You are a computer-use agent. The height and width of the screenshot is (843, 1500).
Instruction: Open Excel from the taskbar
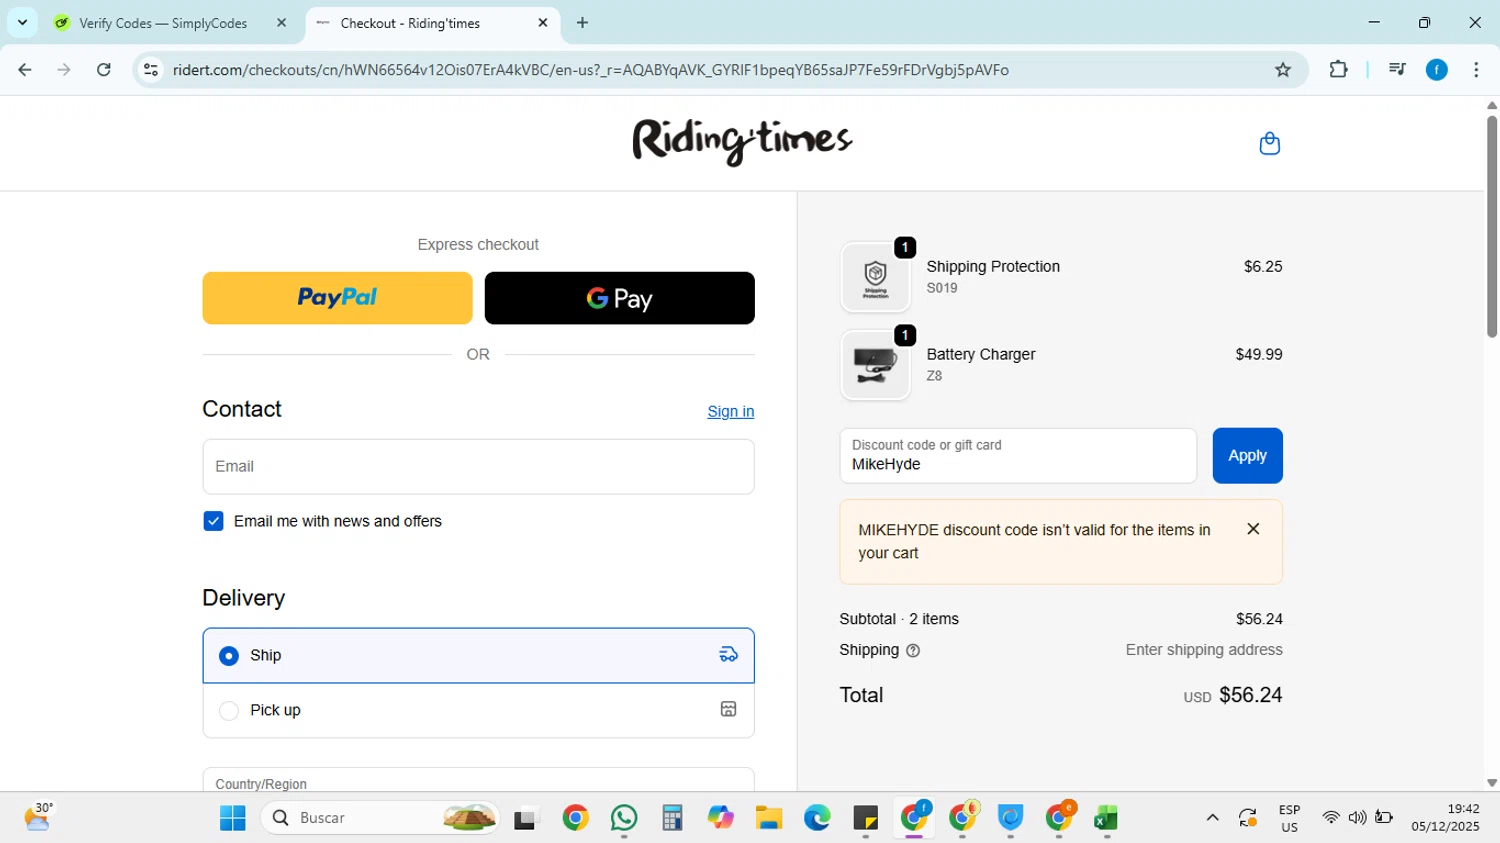[x=1105, y=818]
